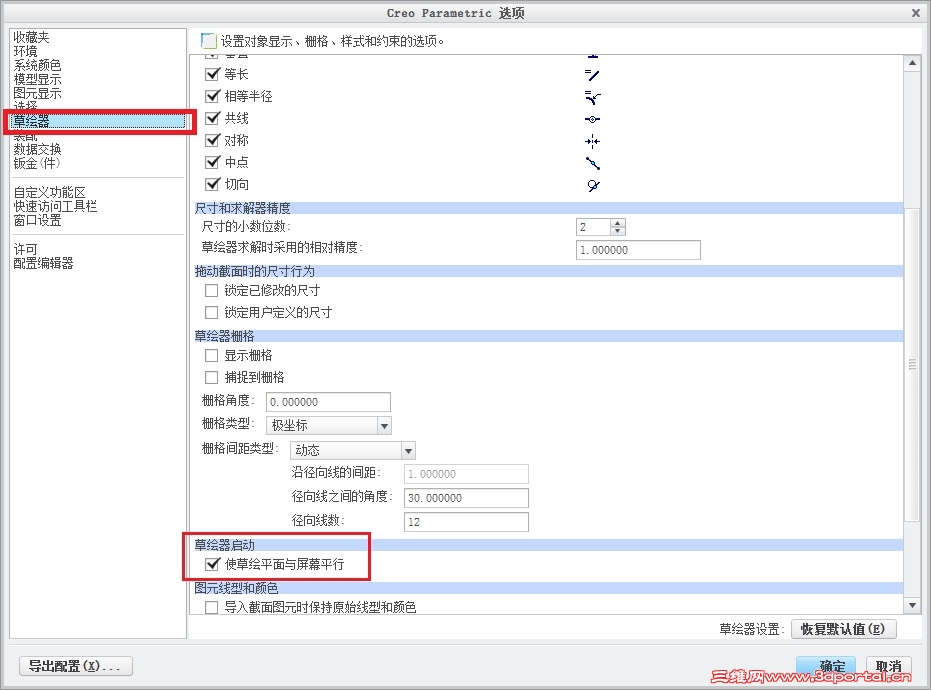Uncheck 使草绘平面与屏幕平行 option

tap(212, 564)
